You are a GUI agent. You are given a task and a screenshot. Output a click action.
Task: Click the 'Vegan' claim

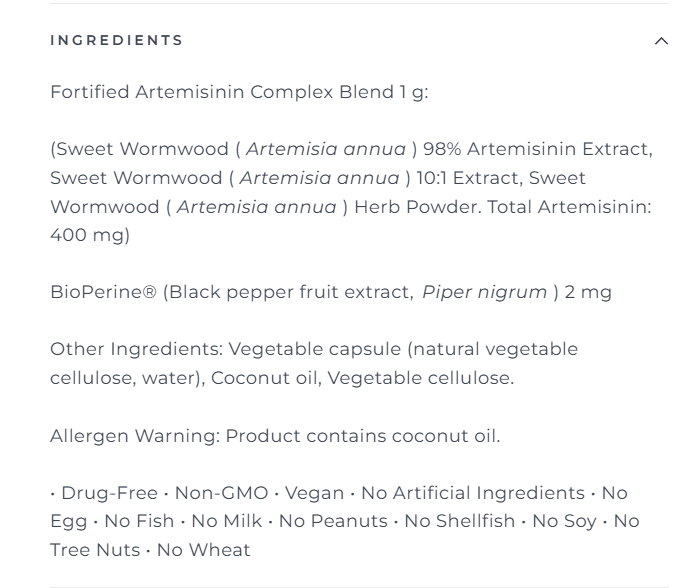313,493
